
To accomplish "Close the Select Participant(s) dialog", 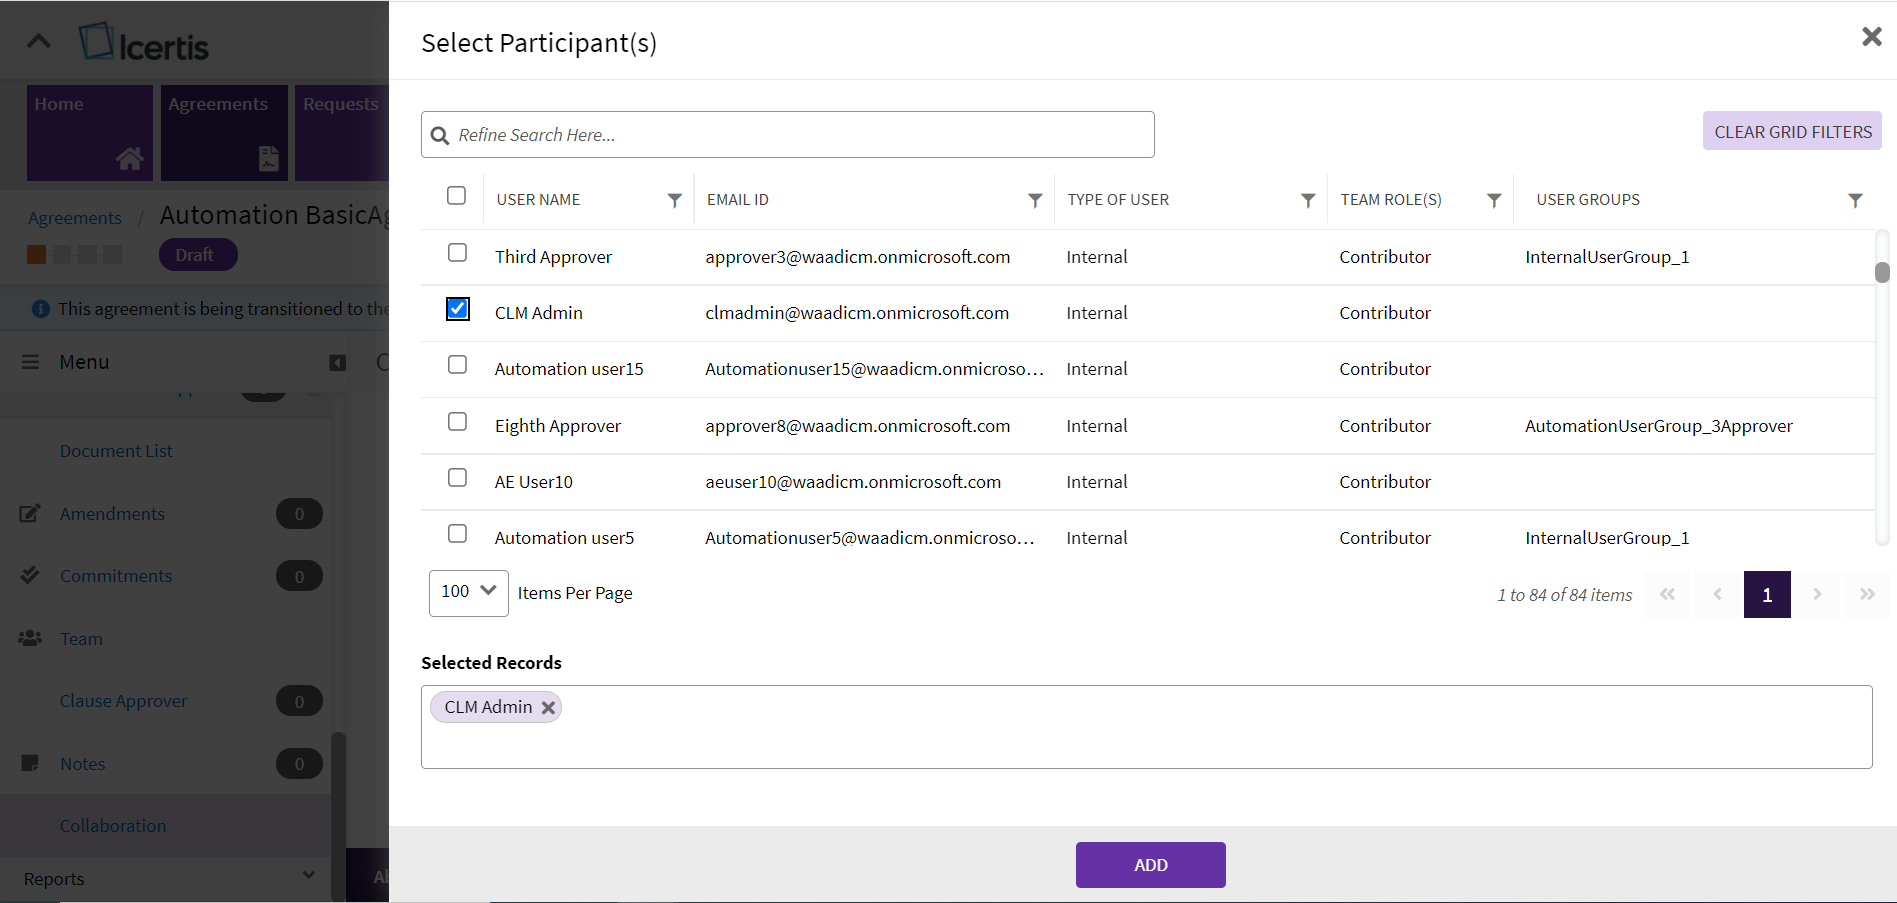I will (1871, 37).
